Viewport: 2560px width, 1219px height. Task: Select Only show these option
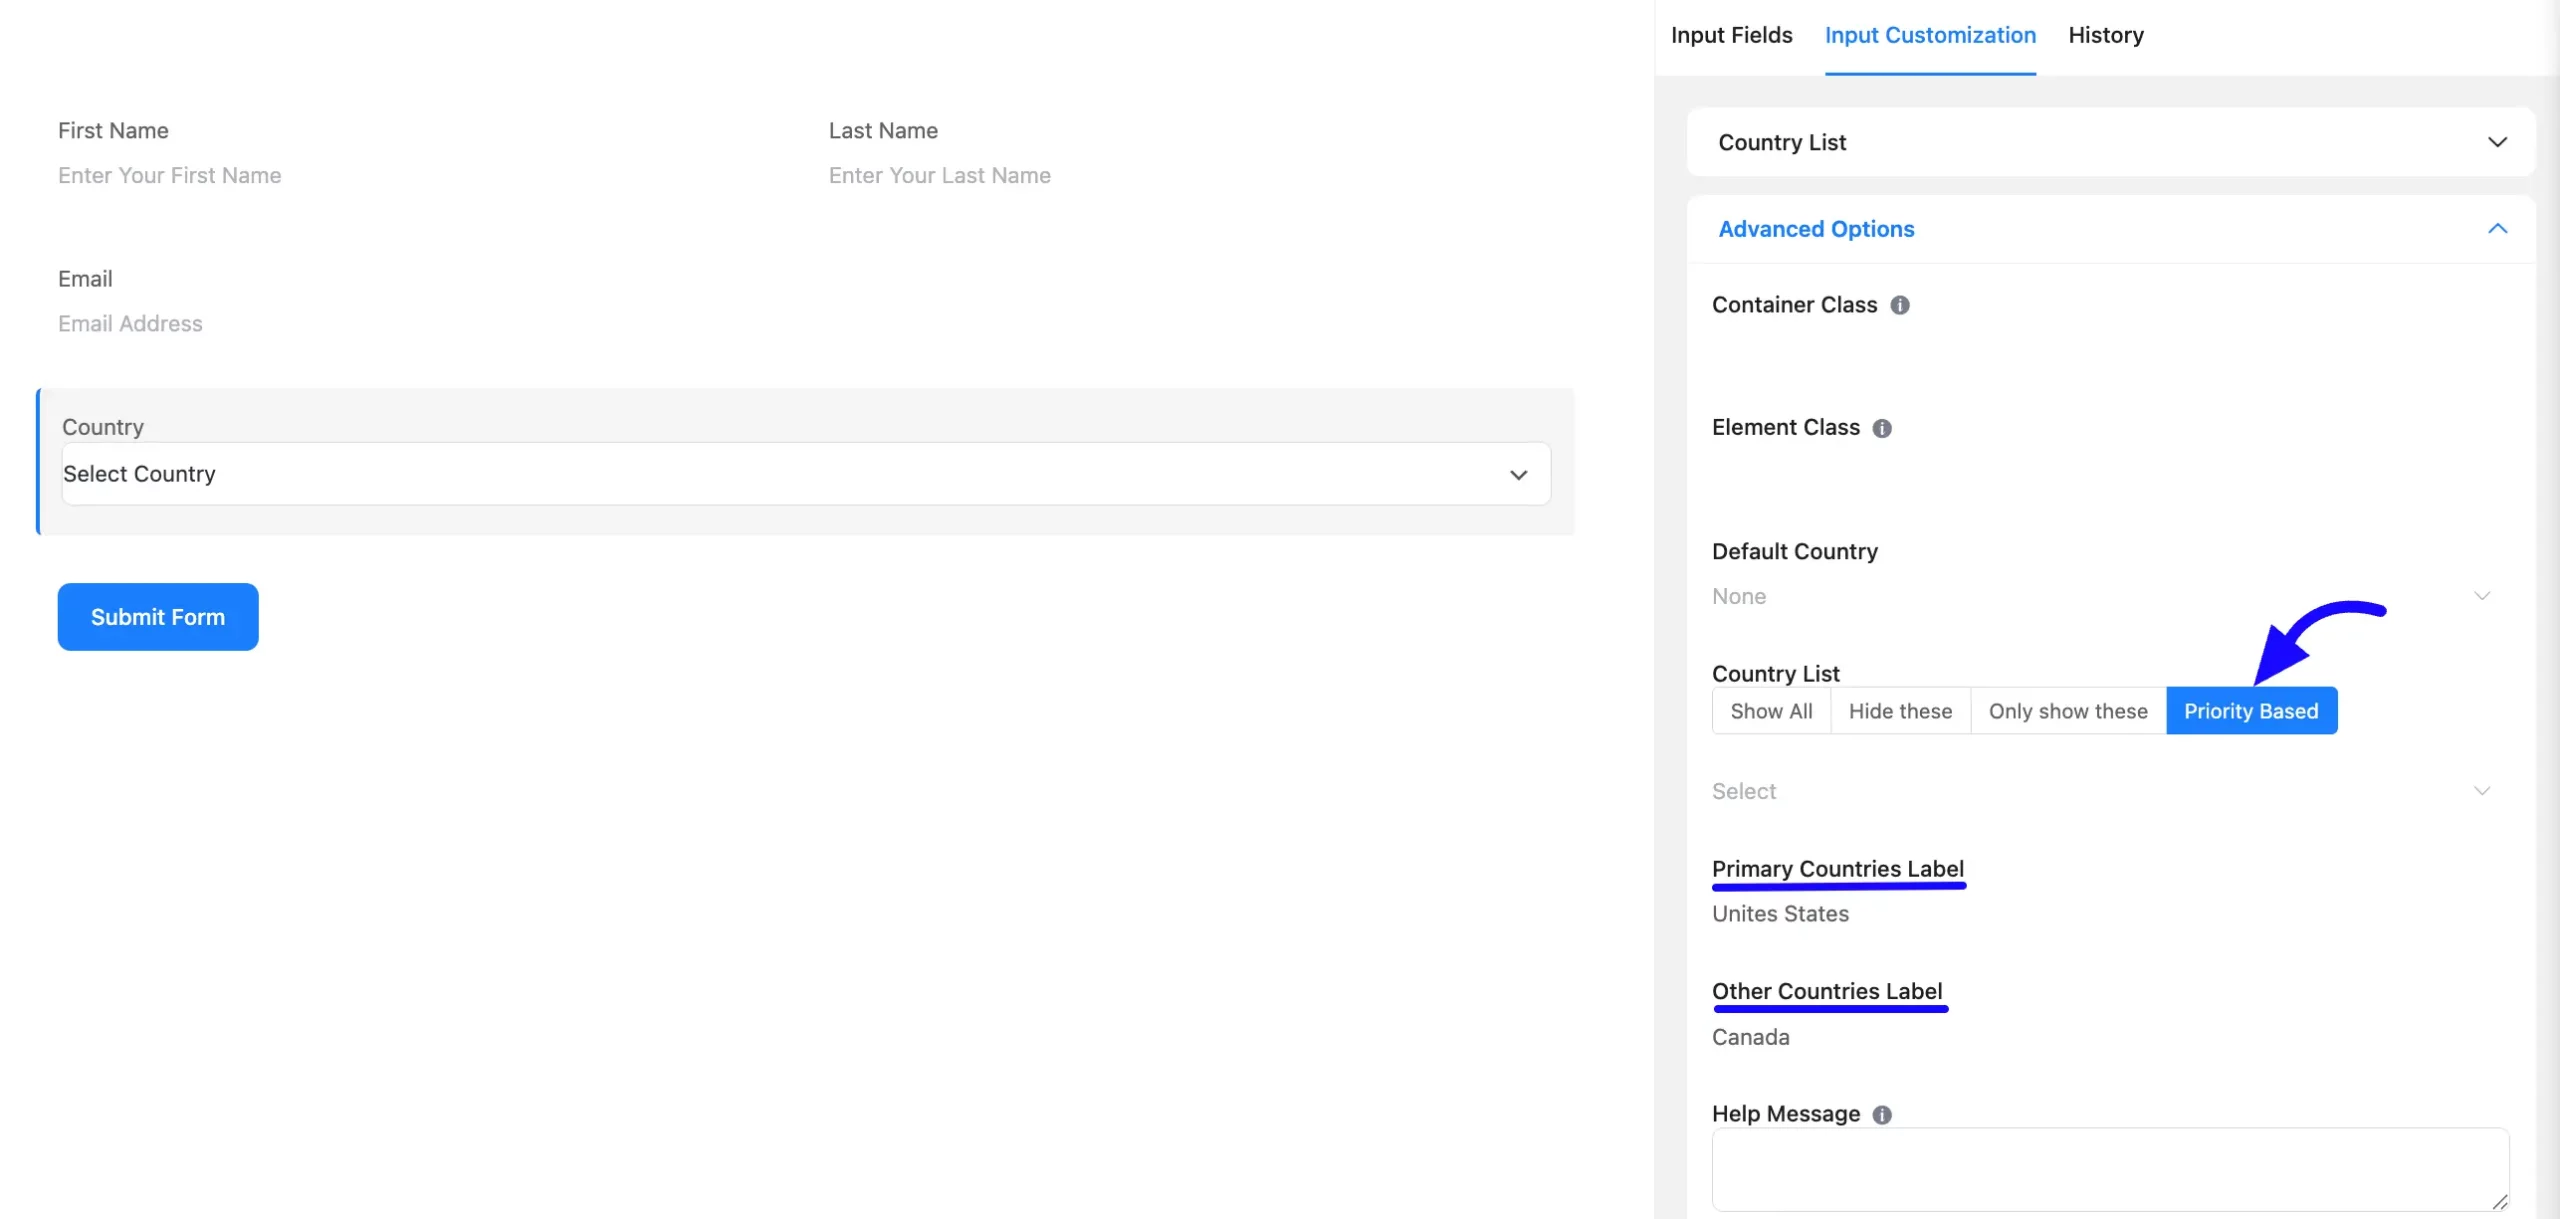2068,711
